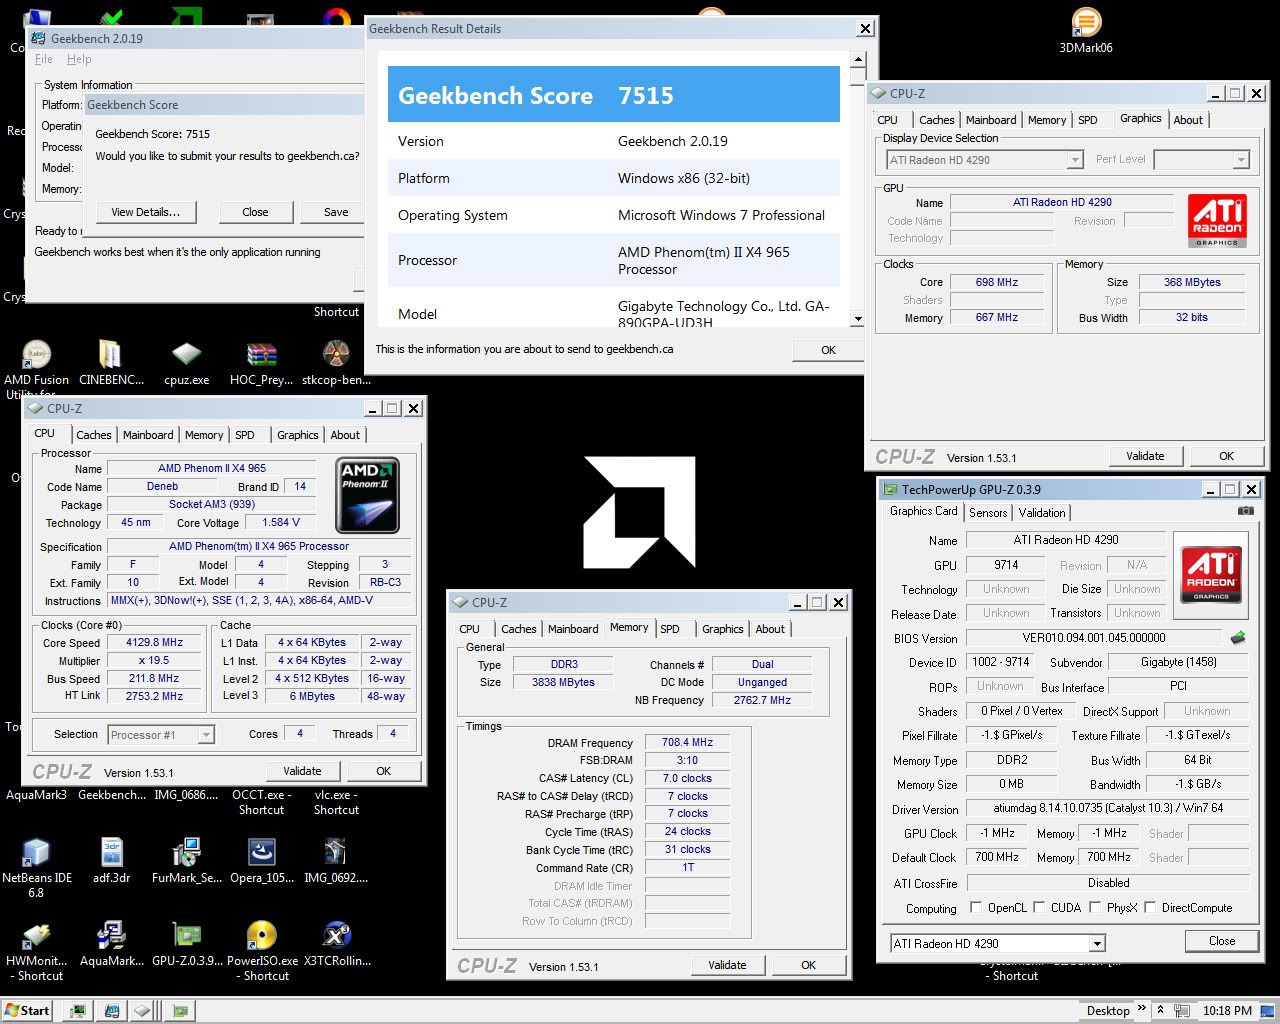Click the Windows Start button

[x=27, y=1010]
